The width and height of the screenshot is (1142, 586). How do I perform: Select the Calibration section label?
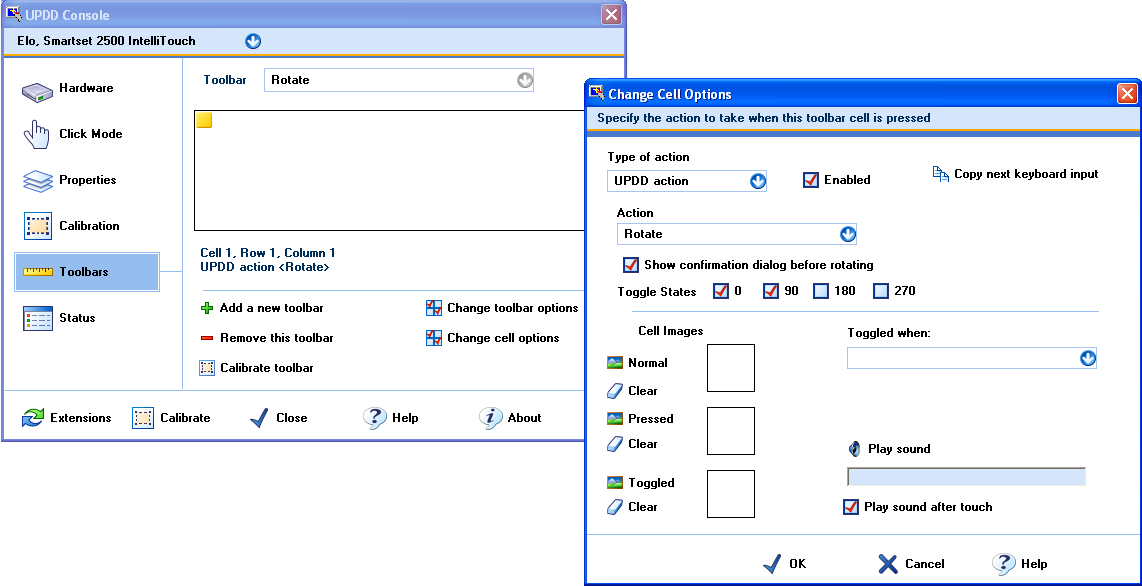pos(89,226)
